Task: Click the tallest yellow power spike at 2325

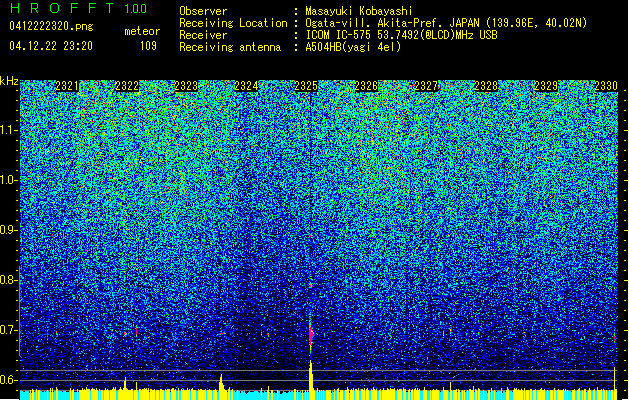Action: coord(311,375)
